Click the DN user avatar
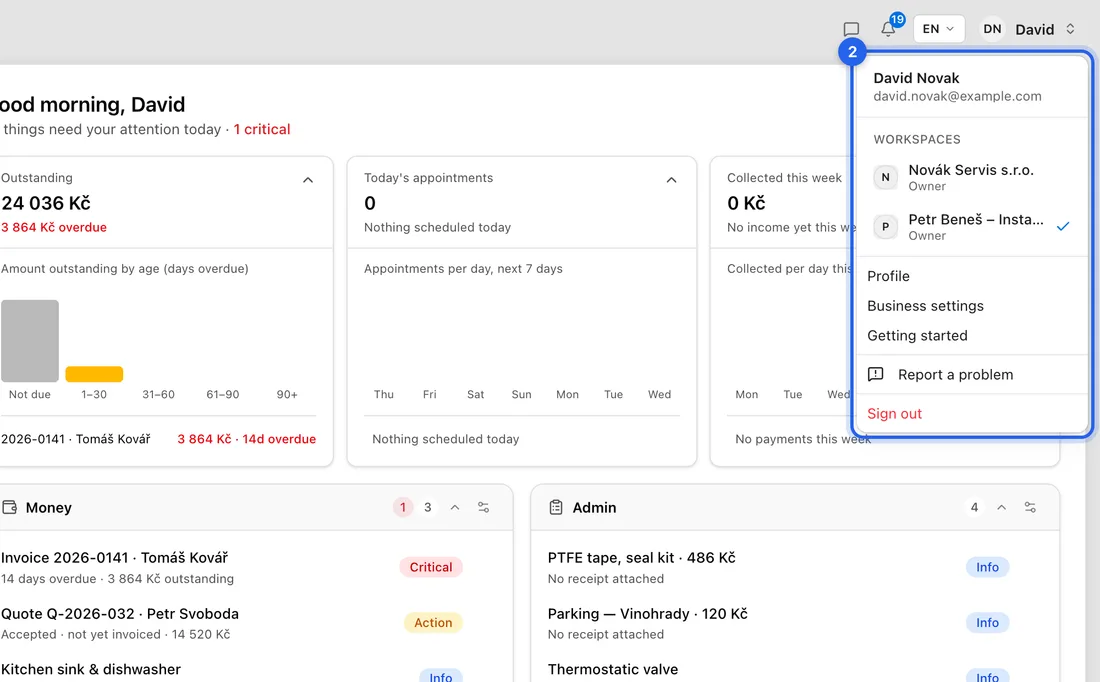The height and width of the screenshot is (682, 1100). 992,29
